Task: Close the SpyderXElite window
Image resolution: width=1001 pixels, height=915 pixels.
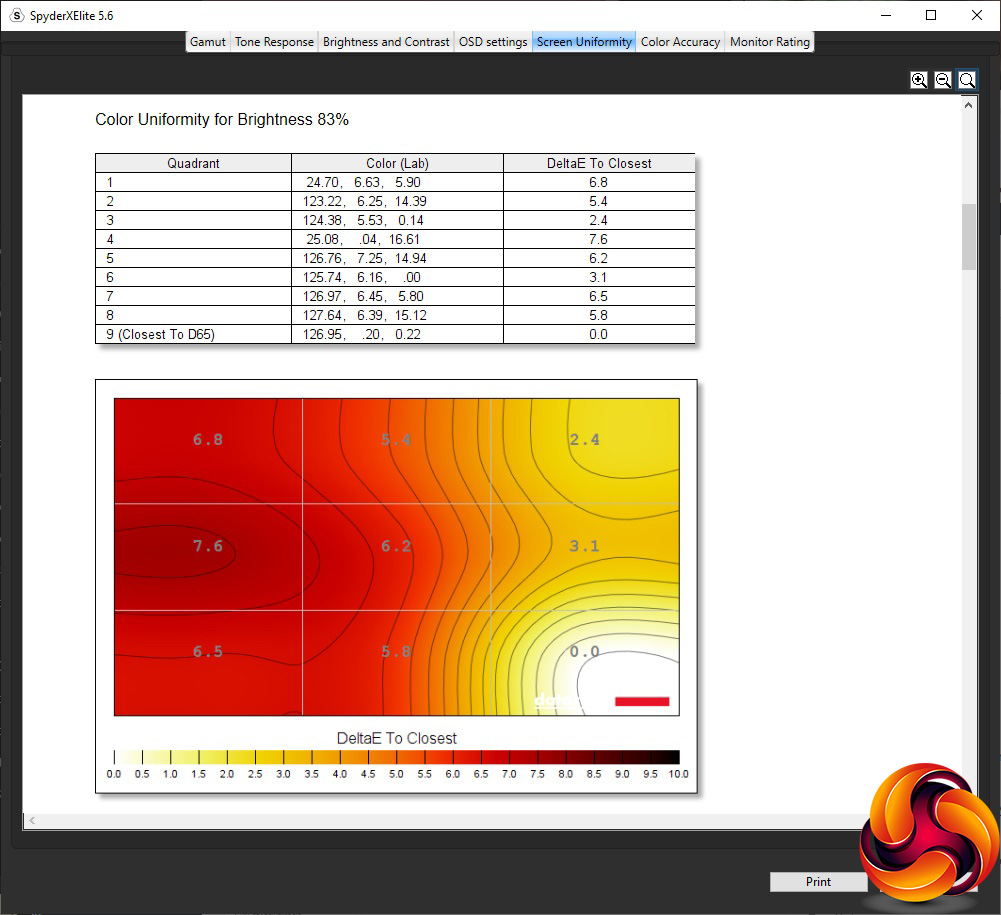Action: (977, 15)
